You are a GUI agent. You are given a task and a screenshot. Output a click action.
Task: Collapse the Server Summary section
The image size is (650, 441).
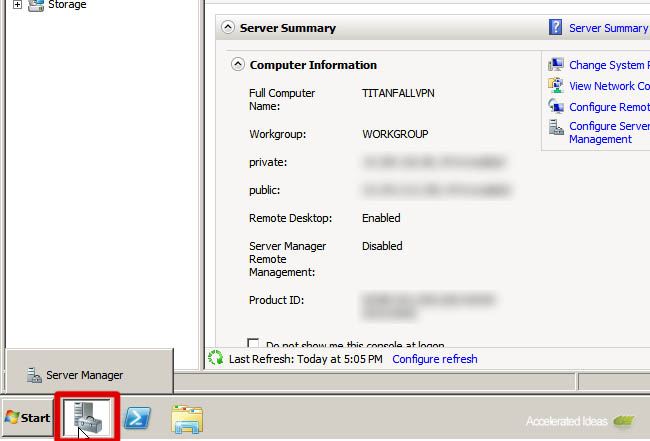pyautogui.click(x=228, y=27)
